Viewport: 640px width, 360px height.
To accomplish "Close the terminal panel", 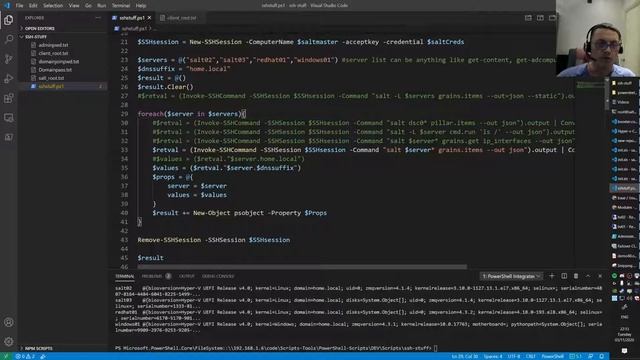I will [600, 276].
